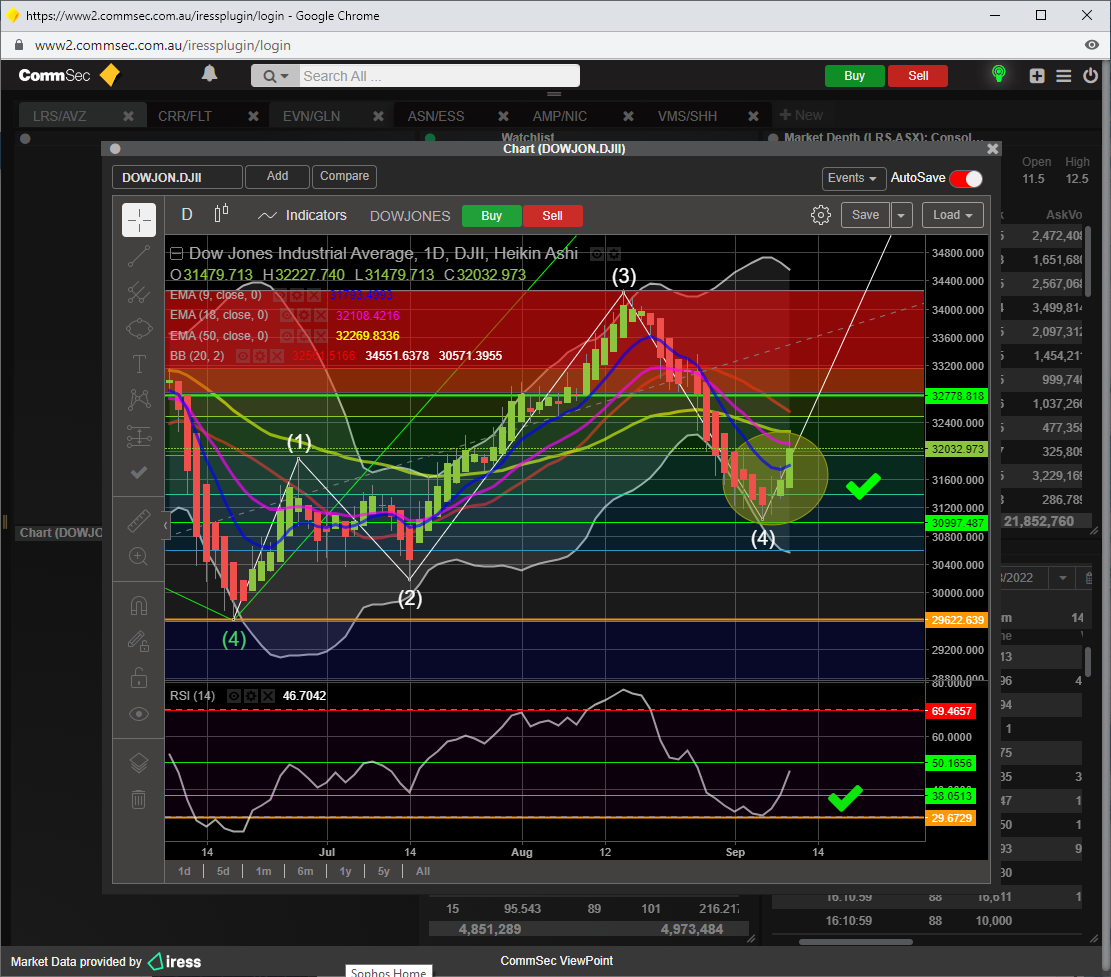
Task: Open search type dropdown magnifier
Action: pyautogui.click(x=274, y=76)
